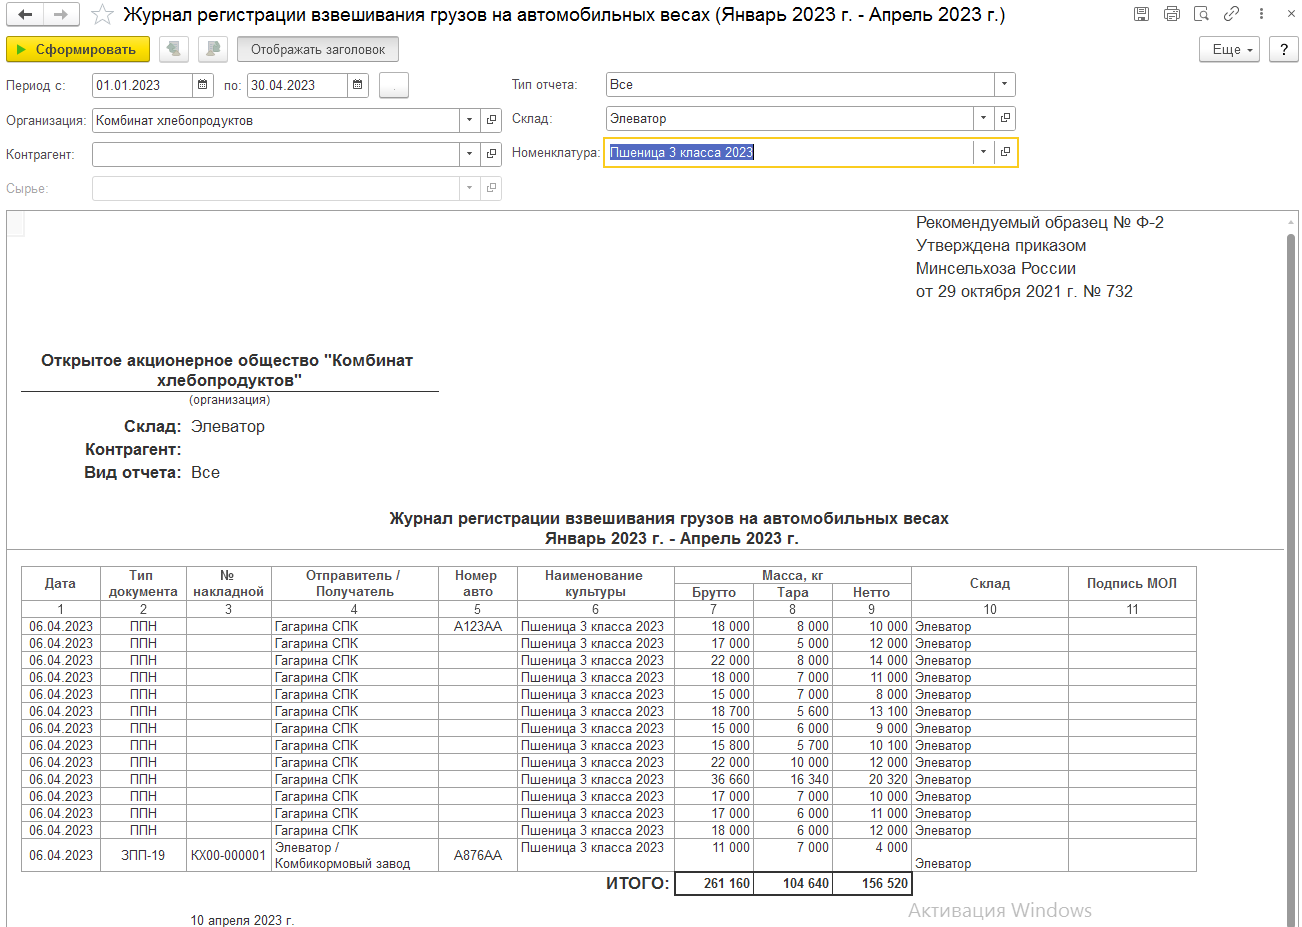Screen dimensions: 1302x927
Task: Select netto cell 20 320
Action: pos(872,779)
